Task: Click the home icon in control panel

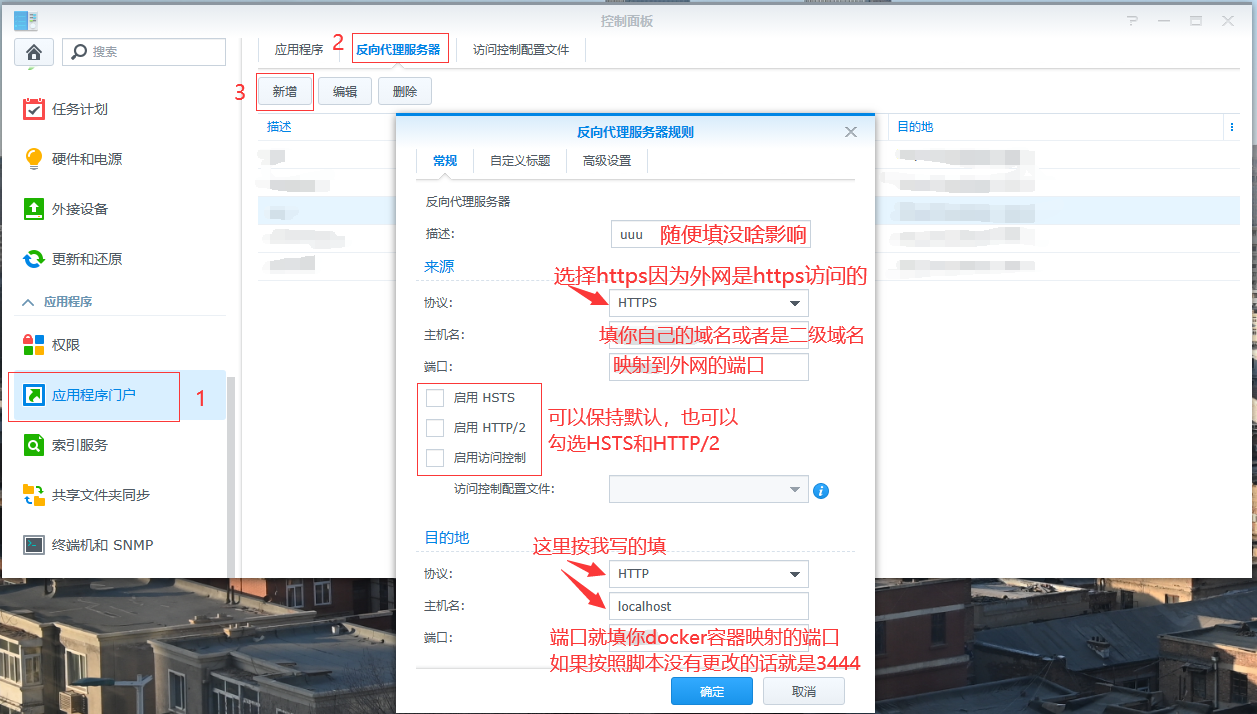Action: 34,52
